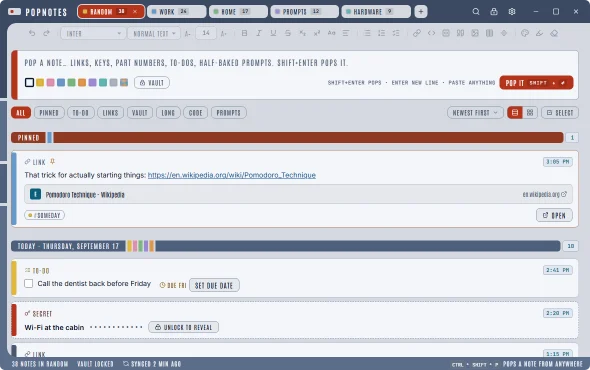Redo the last edit

click(x=46, y=33)
